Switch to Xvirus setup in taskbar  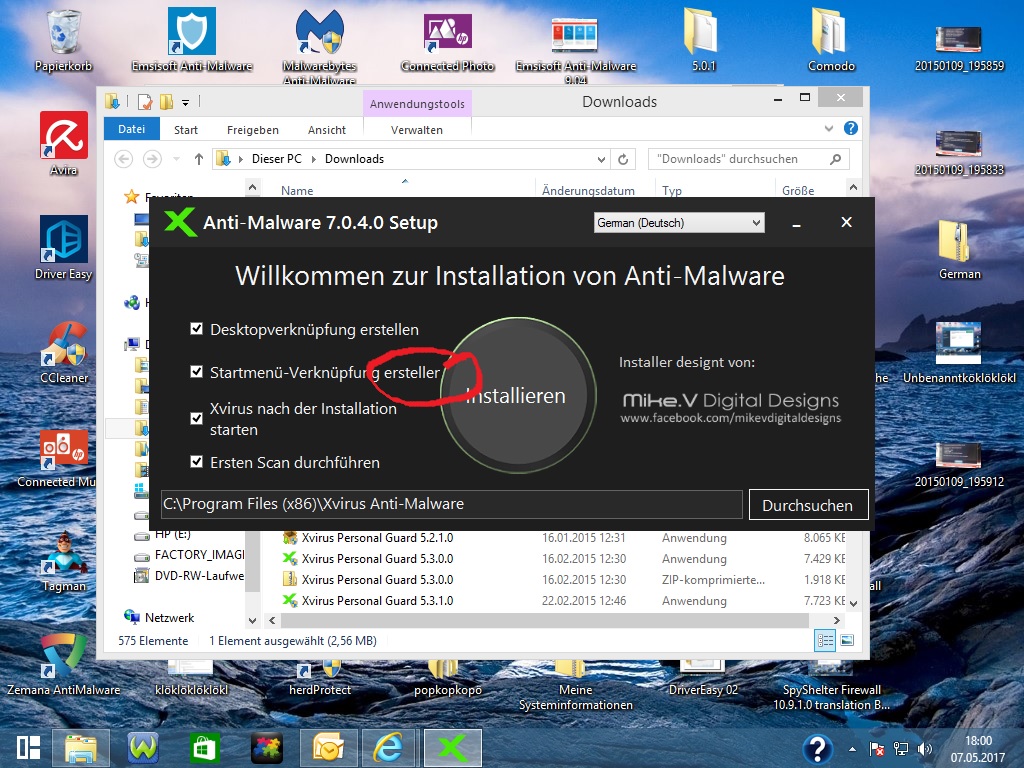(453, 748)
